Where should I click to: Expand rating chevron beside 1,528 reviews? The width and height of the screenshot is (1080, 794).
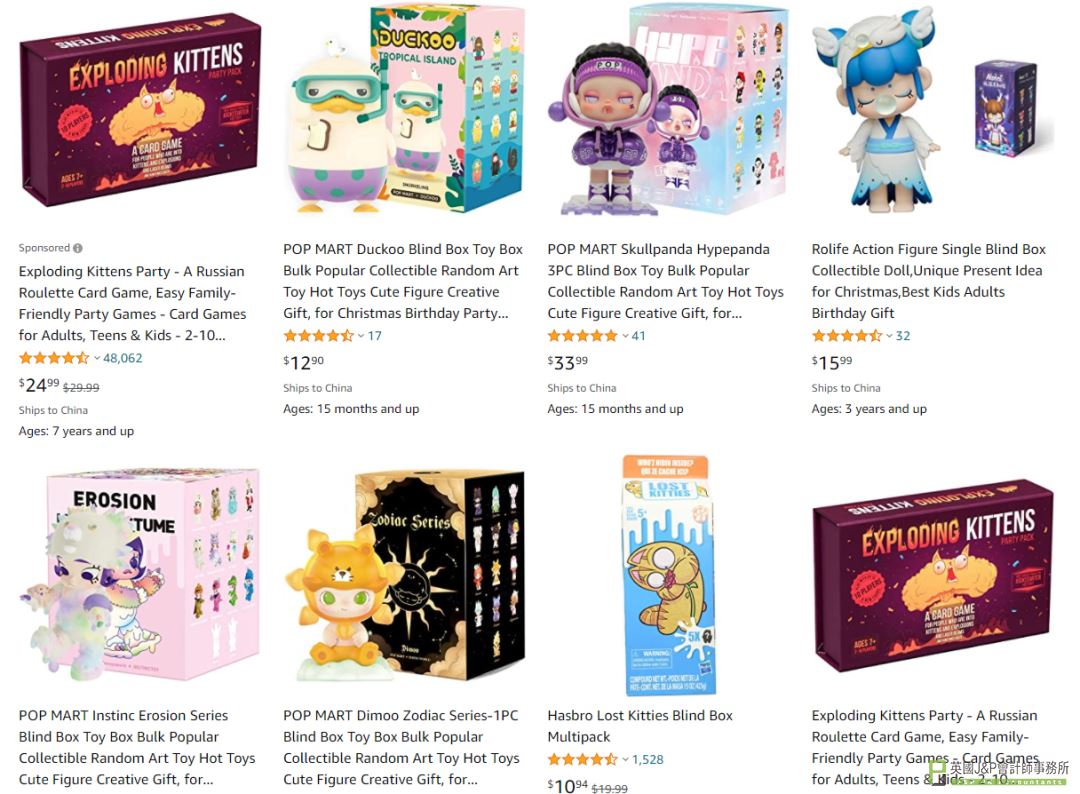pos(625,760)
